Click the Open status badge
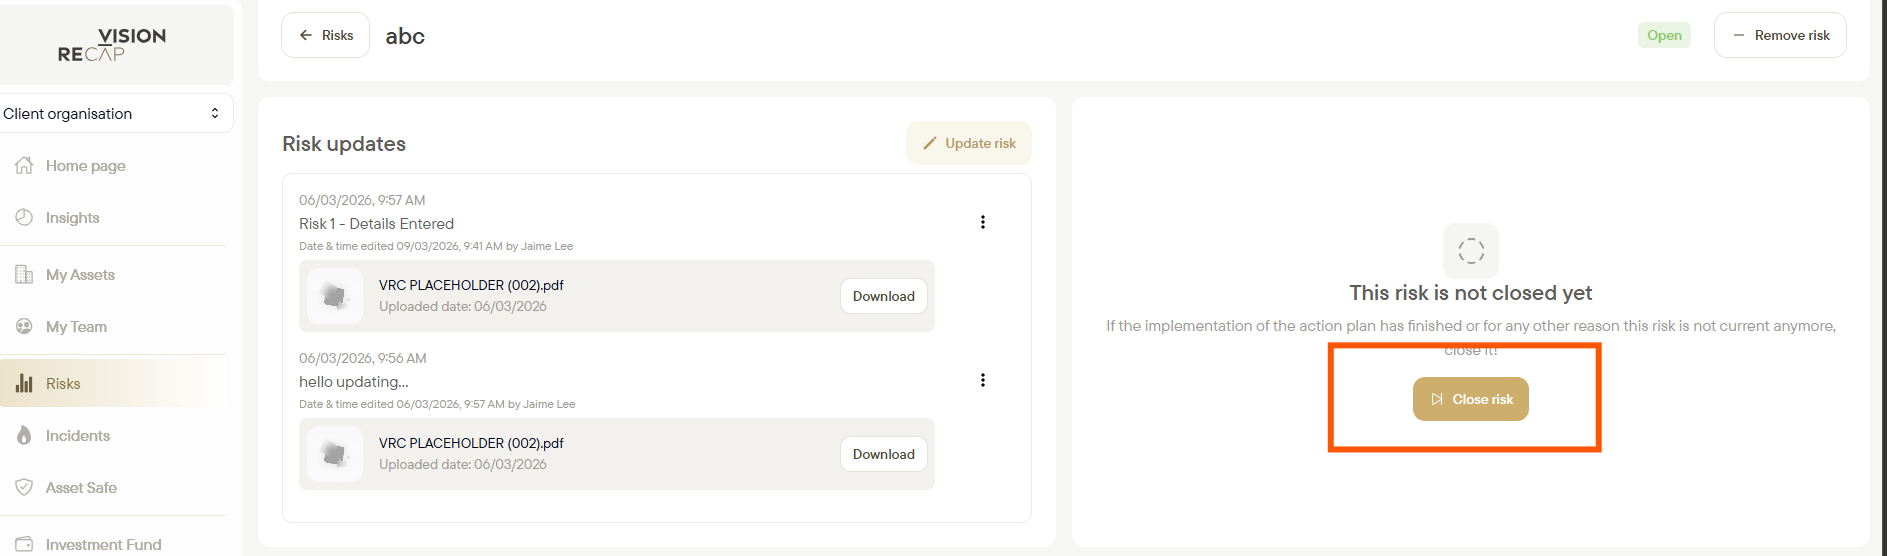Image resolution: width=1887 pixels, height=556 pixels. point(1664,35)
